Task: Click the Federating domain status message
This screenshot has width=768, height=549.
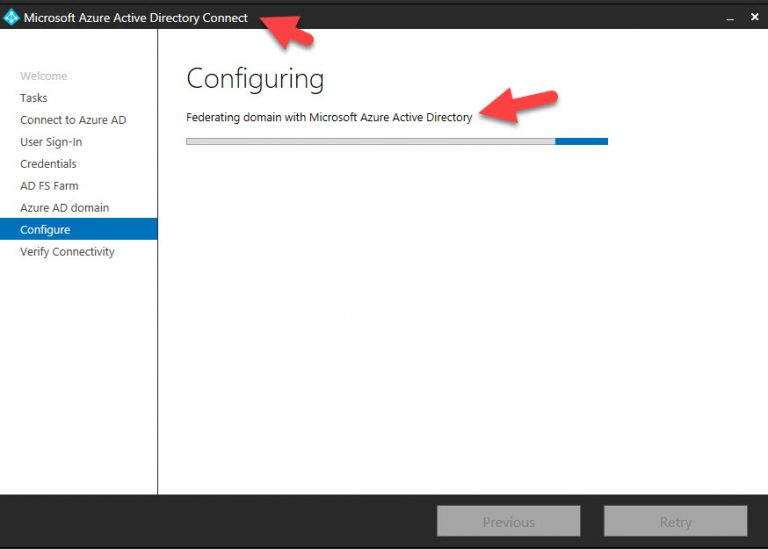Action: pos(329,117)
